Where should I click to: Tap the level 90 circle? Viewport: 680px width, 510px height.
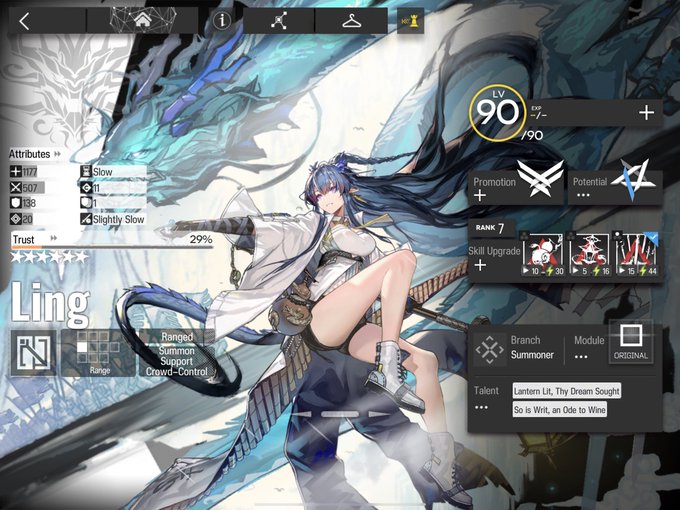click(497, 113)
